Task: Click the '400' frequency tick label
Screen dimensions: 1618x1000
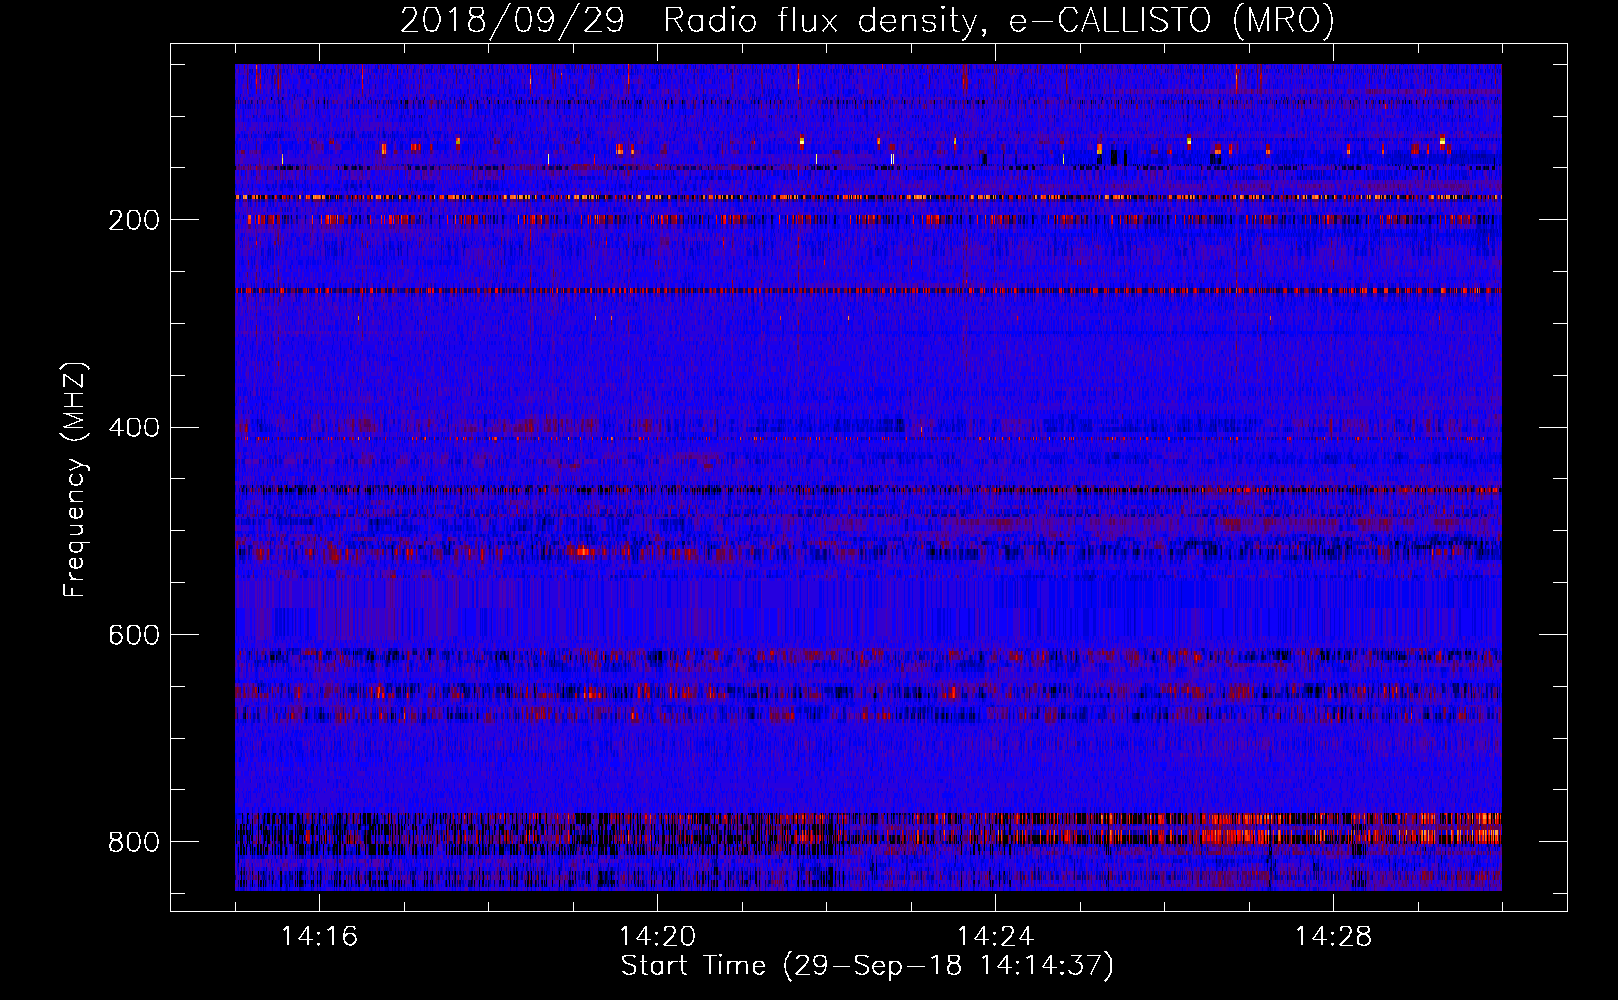Action: pyautogui.click(x=134, y=428)
